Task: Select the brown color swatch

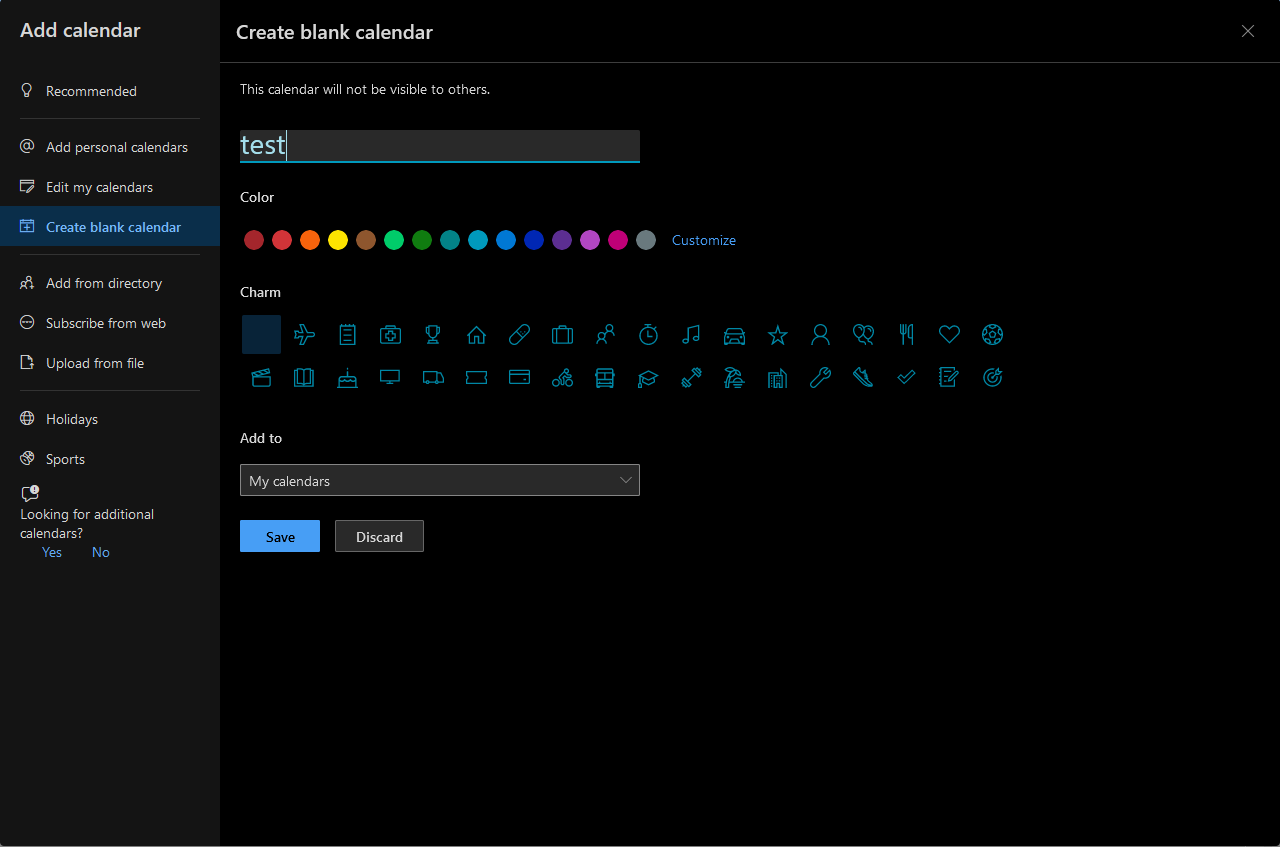Action: tap(366, 240)
